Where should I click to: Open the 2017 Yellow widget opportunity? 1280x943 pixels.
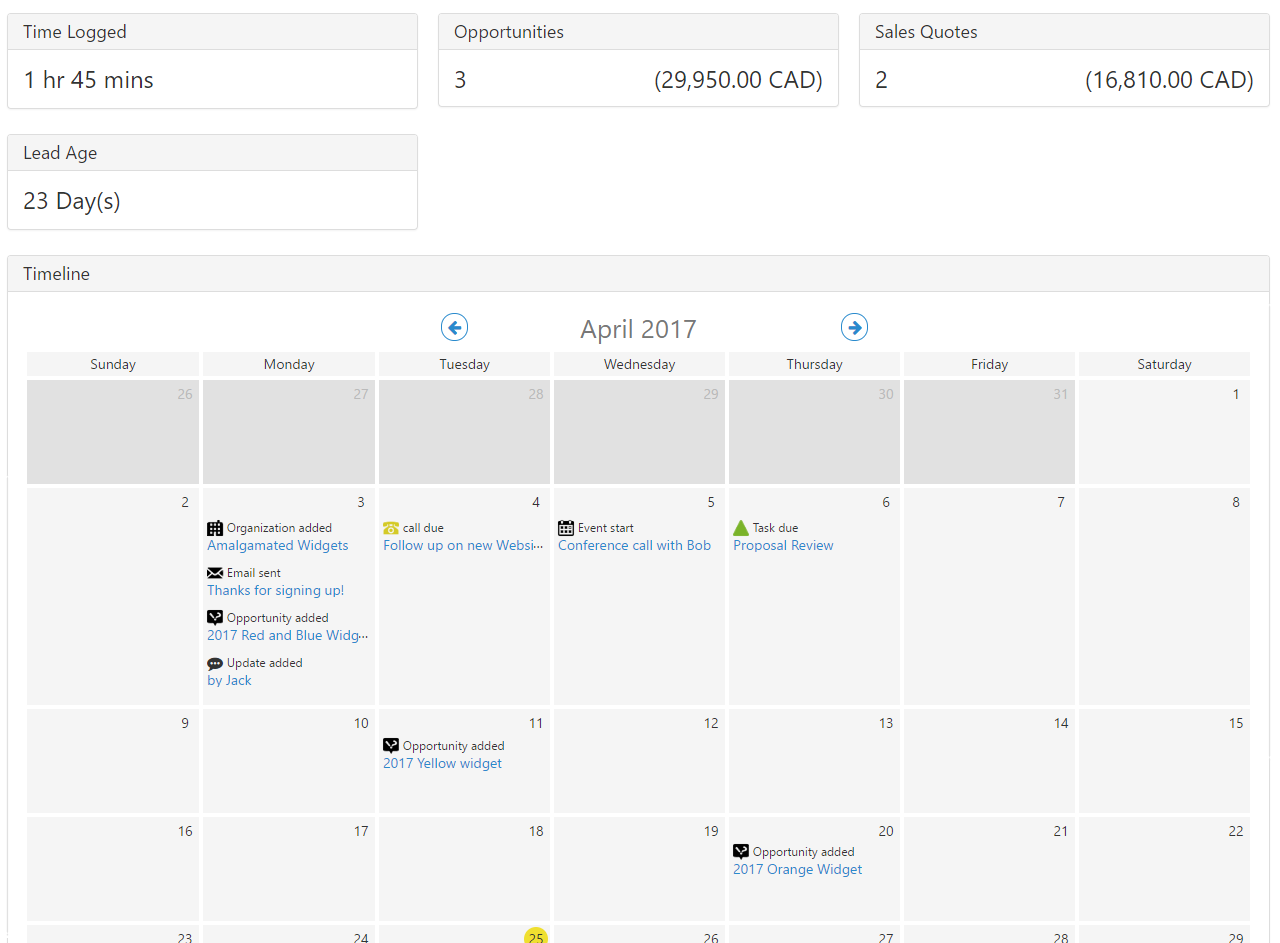click(443, 764)
